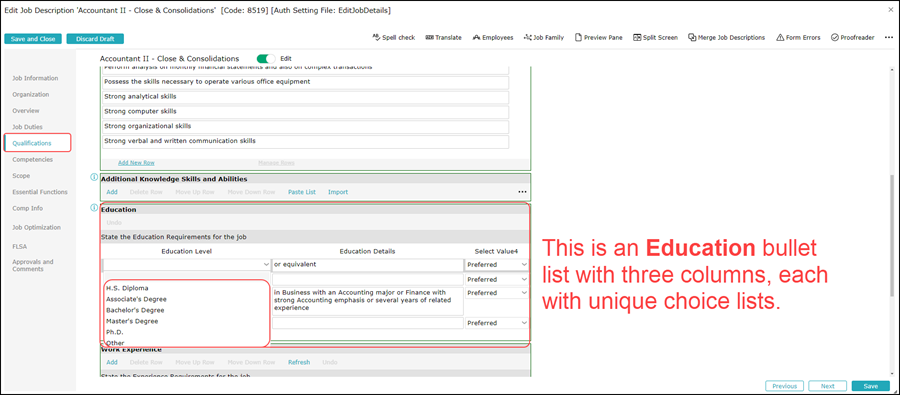Click Add New Row link
The width and height of the screenshot is (900, 395).
point(136,162)
